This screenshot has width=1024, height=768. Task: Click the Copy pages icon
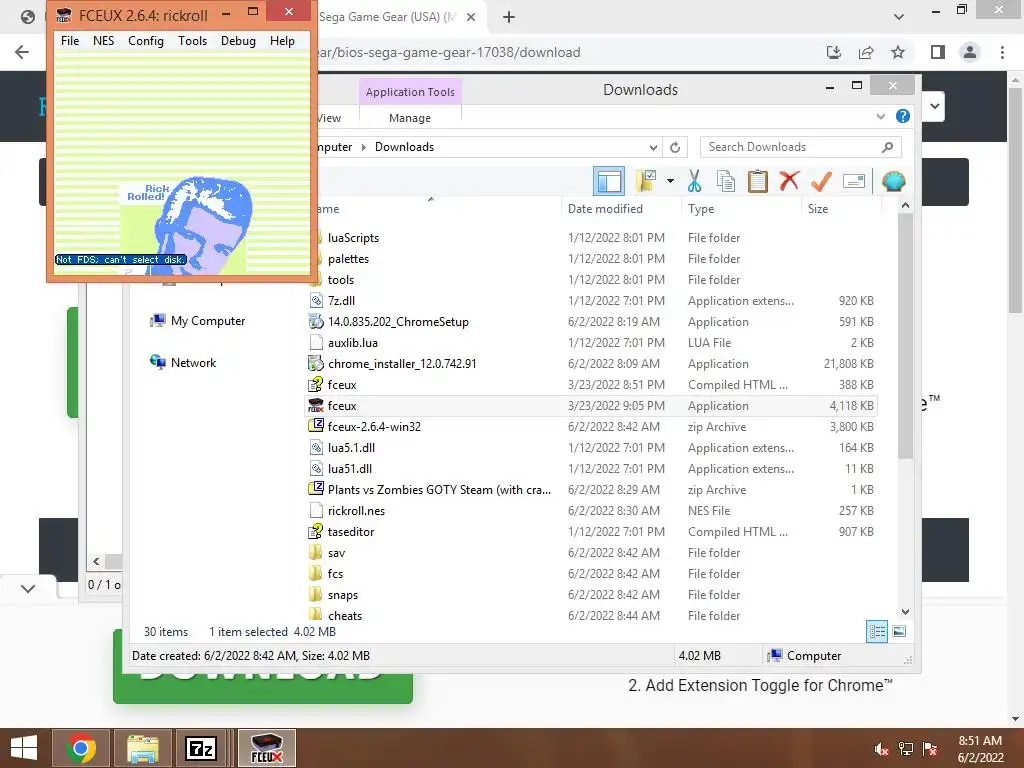[x=726, y=181]
